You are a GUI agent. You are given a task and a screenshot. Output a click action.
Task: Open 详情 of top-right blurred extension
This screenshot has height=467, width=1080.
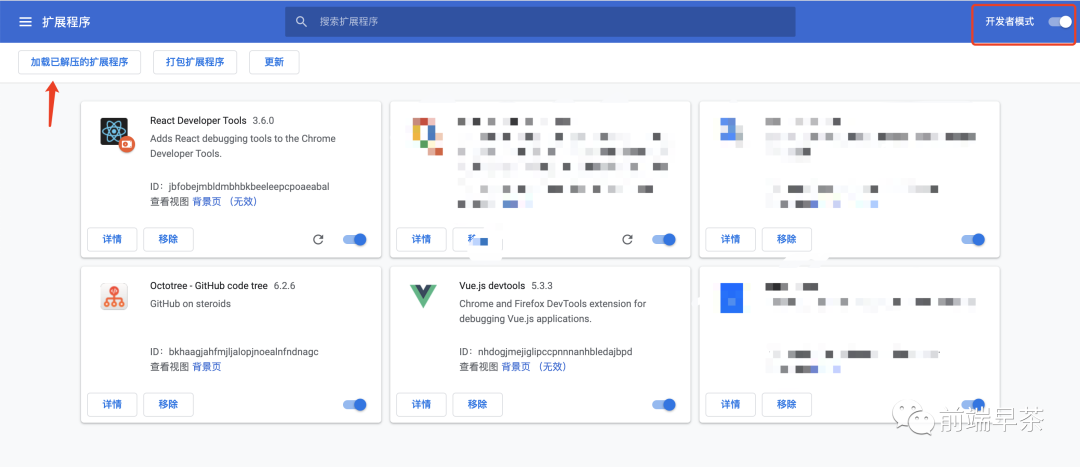coord(731,240)
